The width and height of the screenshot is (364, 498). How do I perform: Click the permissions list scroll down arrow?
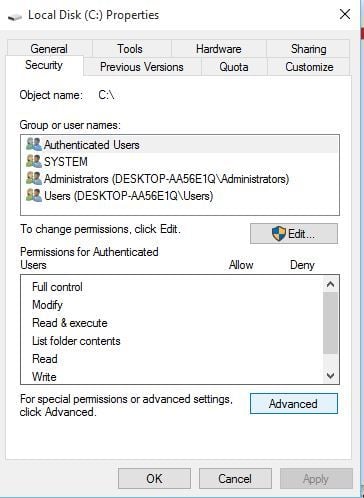point(330,376)
